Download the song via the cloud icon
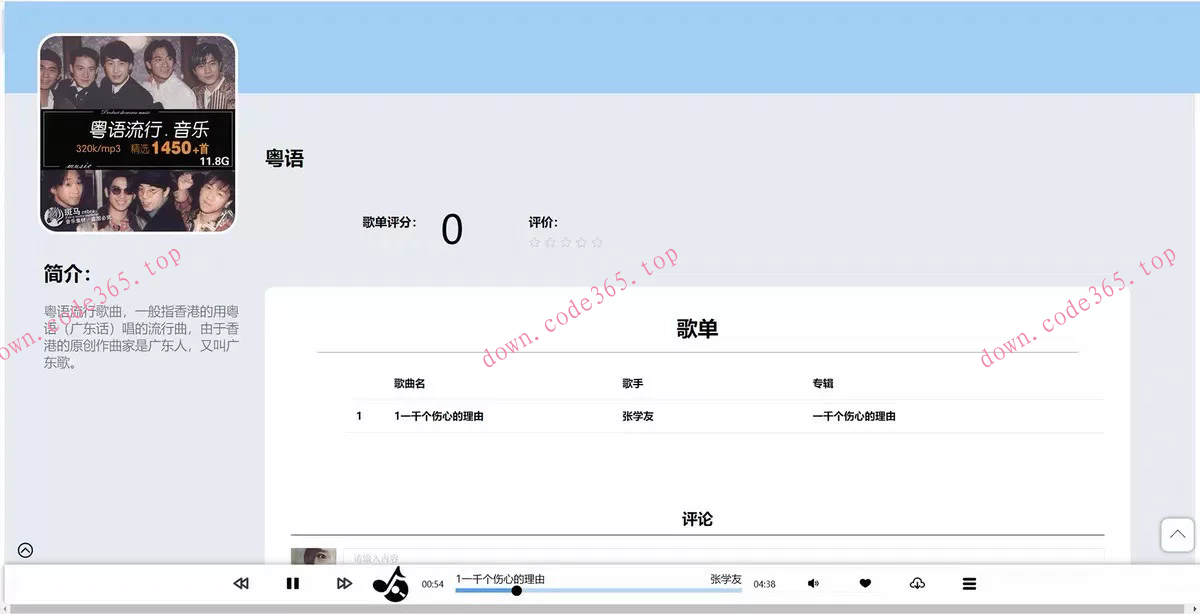Viewport: 1200px width, 614px height. (917, 583)
